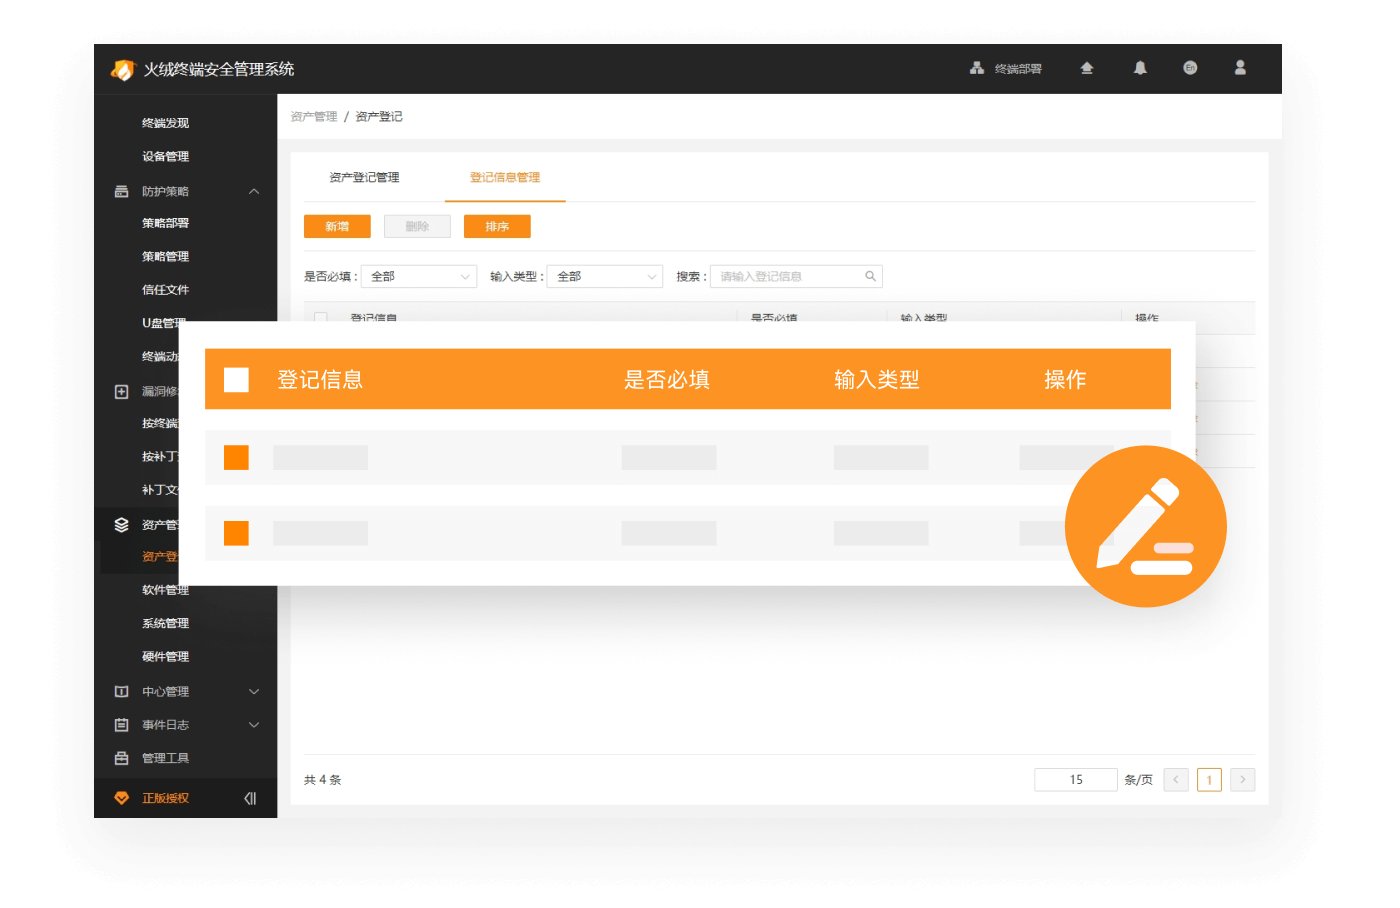
Task: Click the notification bell icon
Action: click(x=1140, y=68)
